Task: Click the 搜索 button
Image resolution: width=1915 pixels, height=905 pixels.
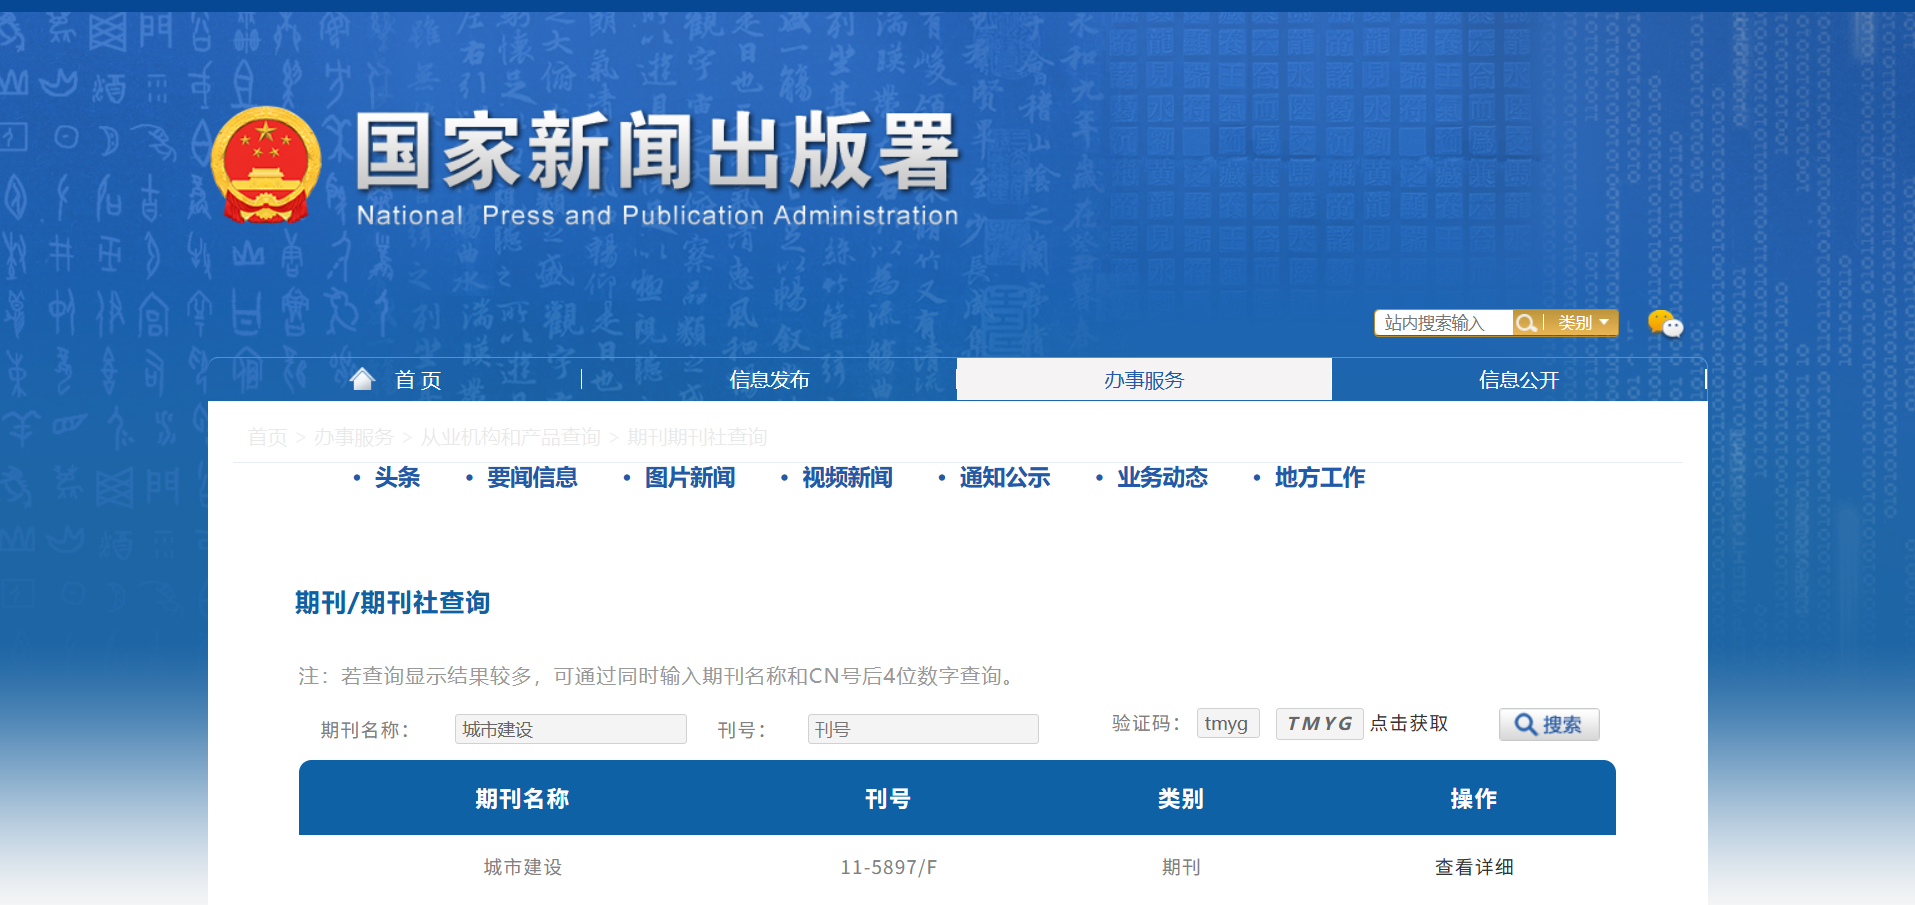Action: (1548, 725)
